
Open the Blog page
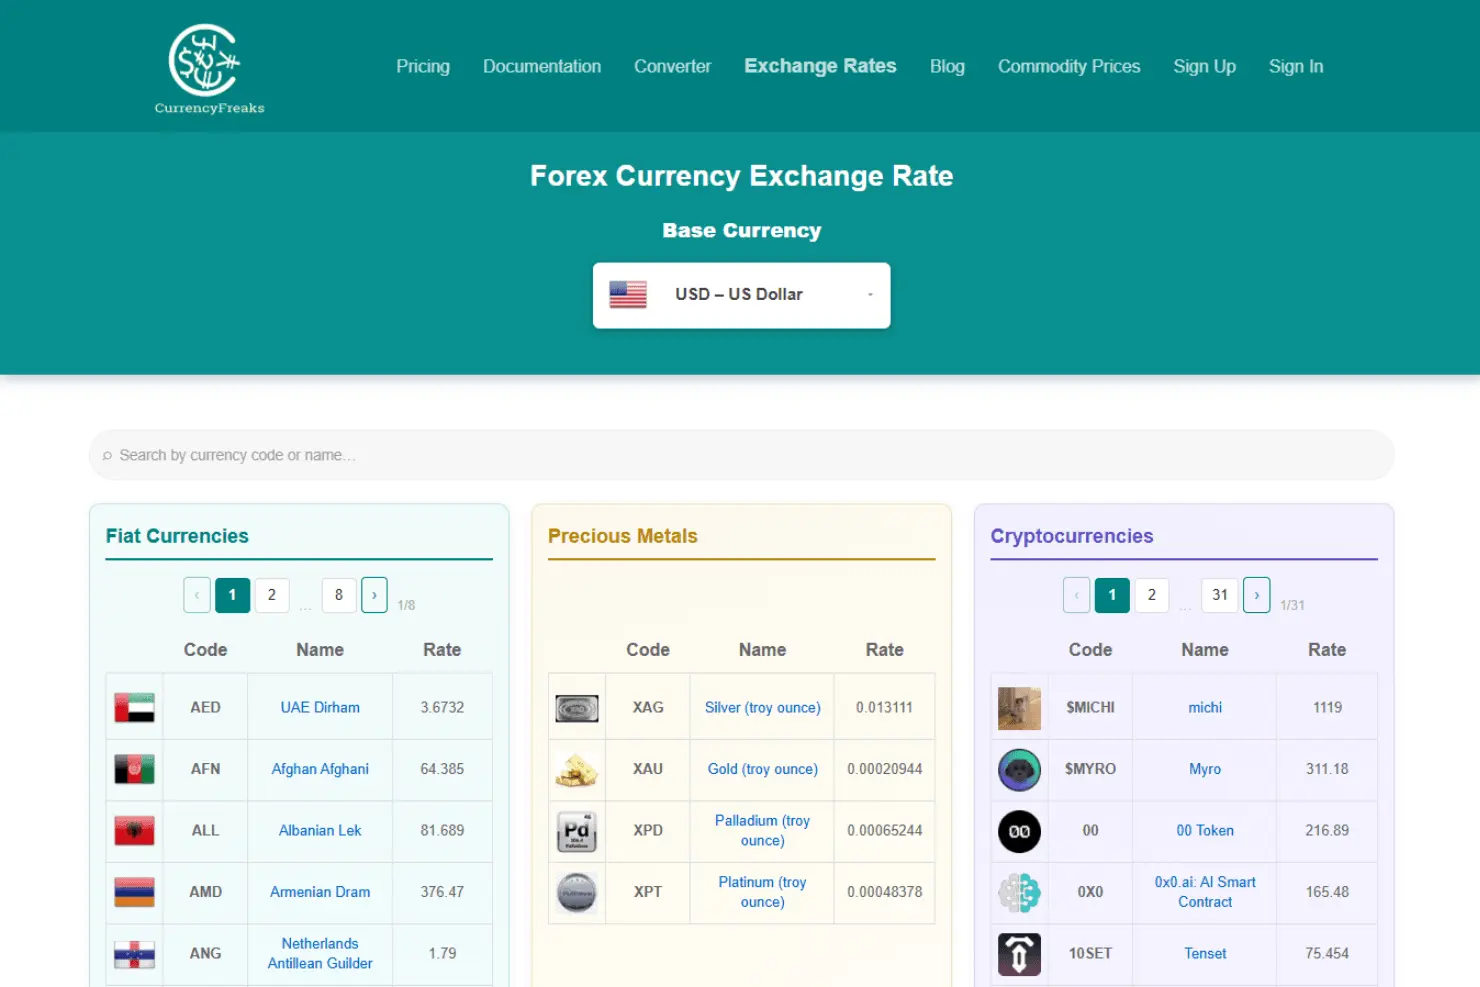point(947,66)
